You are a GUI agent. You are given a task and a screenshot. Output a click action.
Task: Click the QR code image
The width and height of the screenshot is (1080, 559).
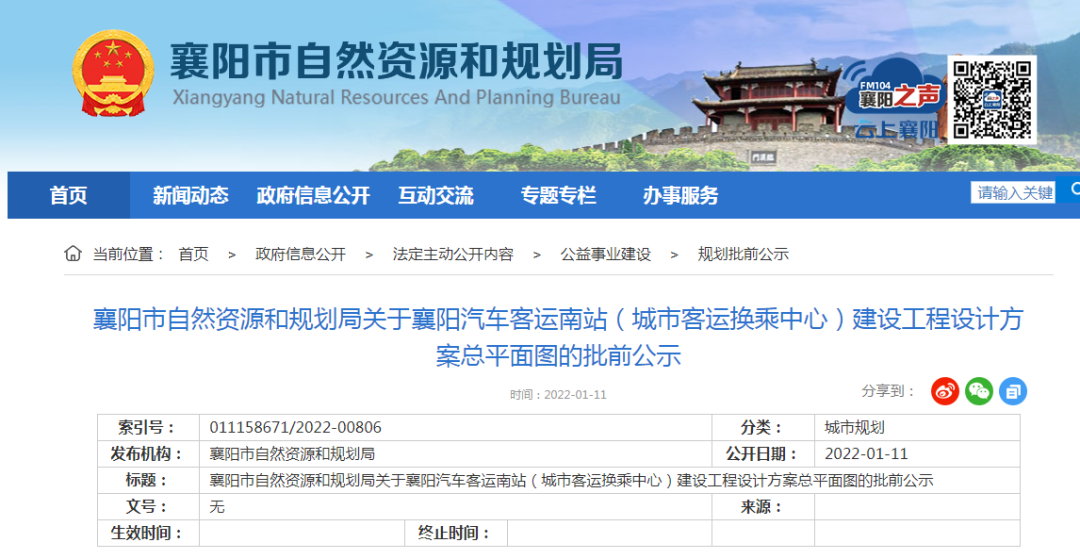(992, 100)
